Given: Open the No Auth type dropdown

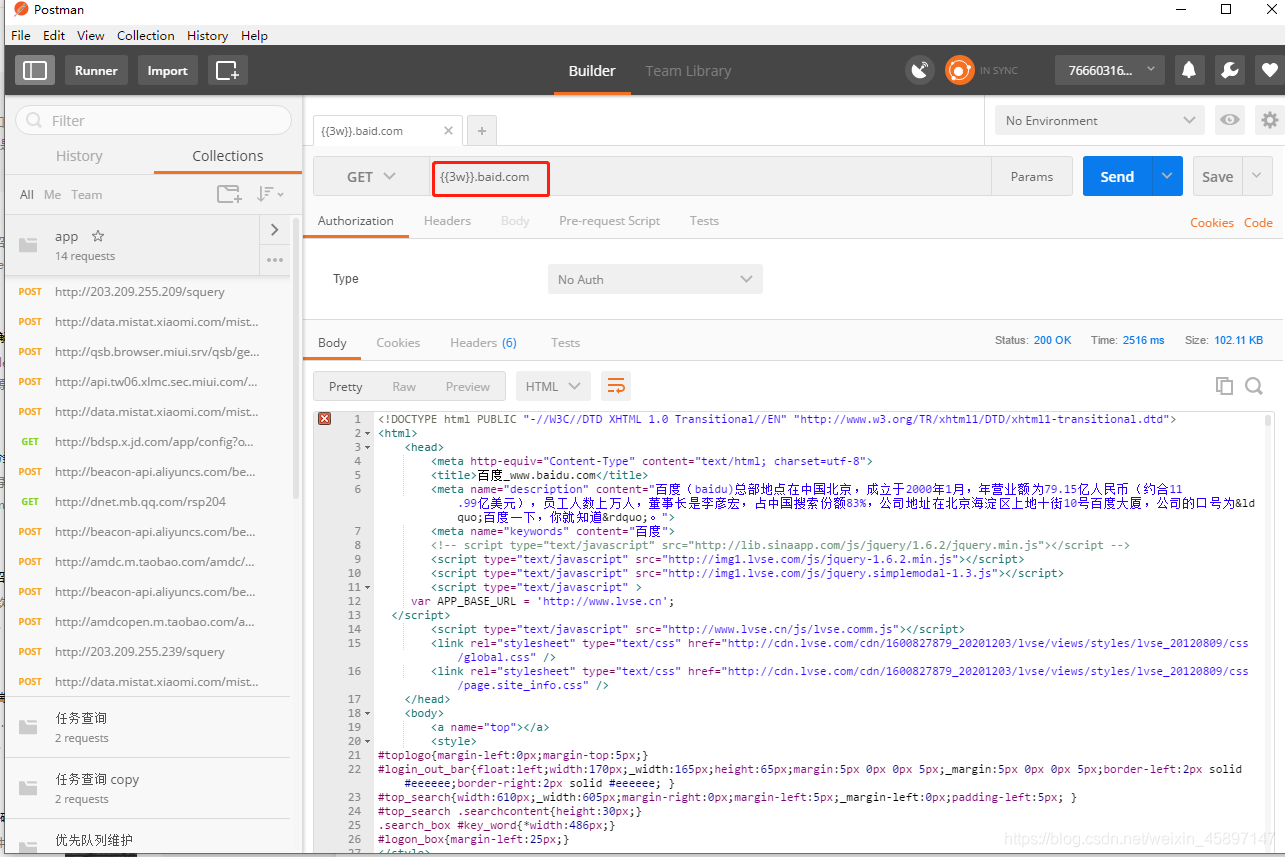Looking at the screenshot, I should coord(655,279).
